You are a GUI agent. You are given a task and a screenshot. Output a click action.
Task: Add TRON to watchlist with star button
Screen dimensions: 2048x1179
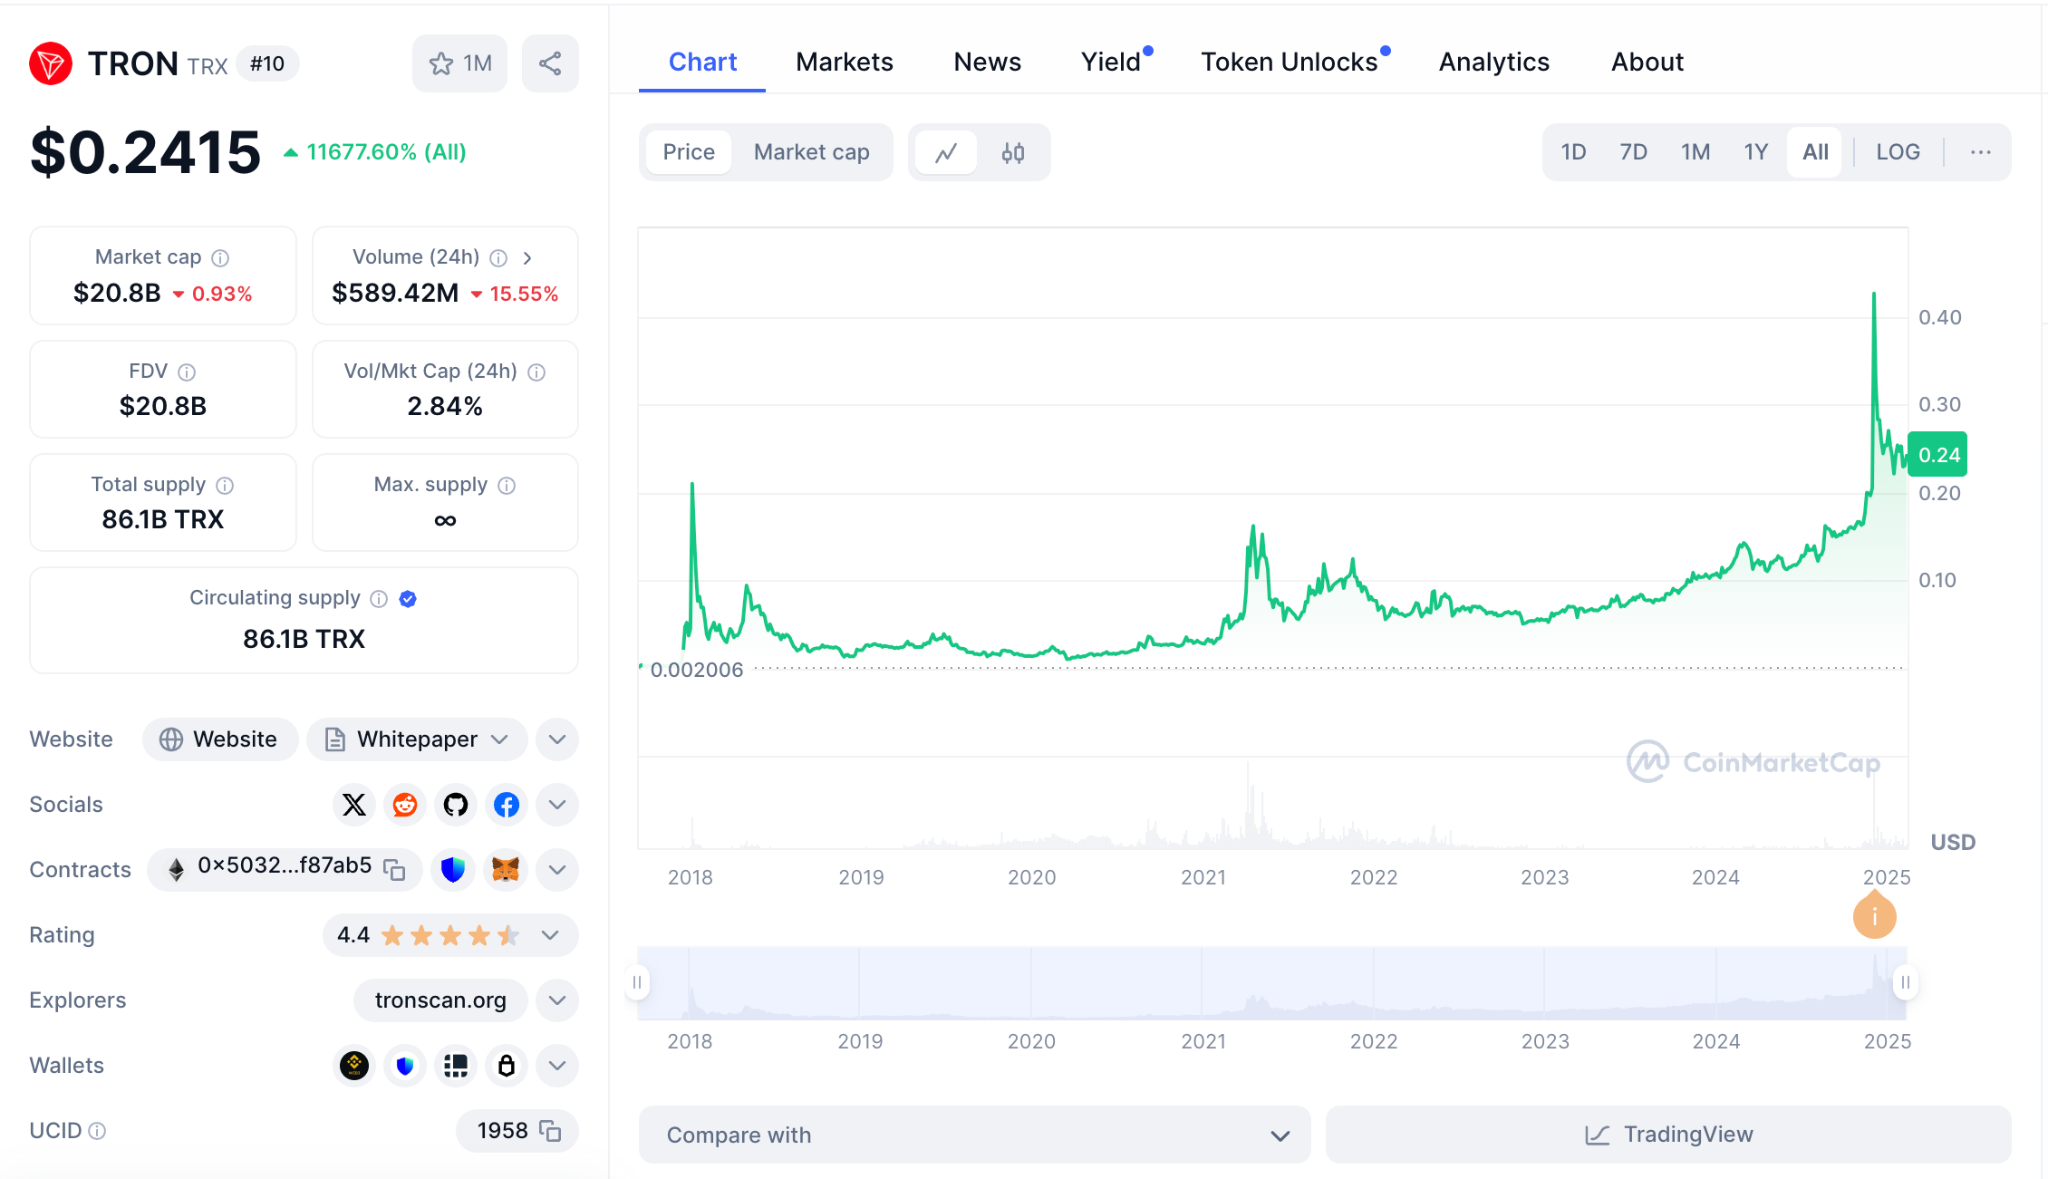460,64
